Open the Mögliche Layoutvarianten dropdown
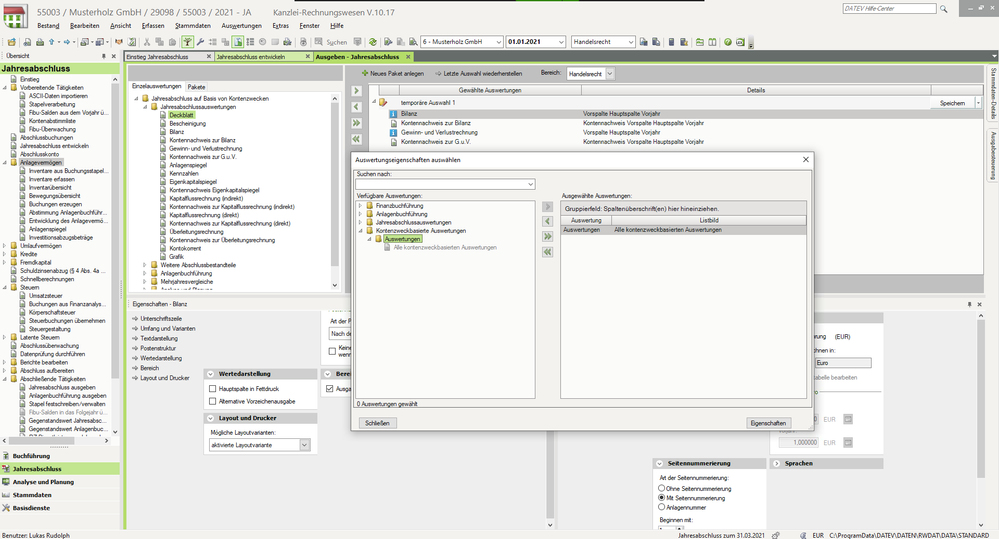The image size is (999, 539). click(x=305, y=445)
